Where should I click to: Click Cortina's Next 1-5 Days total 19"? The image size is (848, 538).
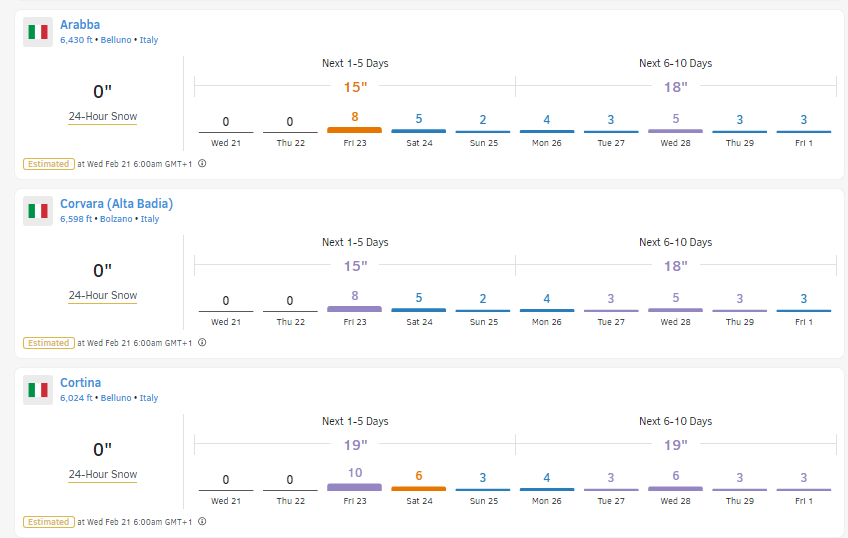(x=355, y=445)
